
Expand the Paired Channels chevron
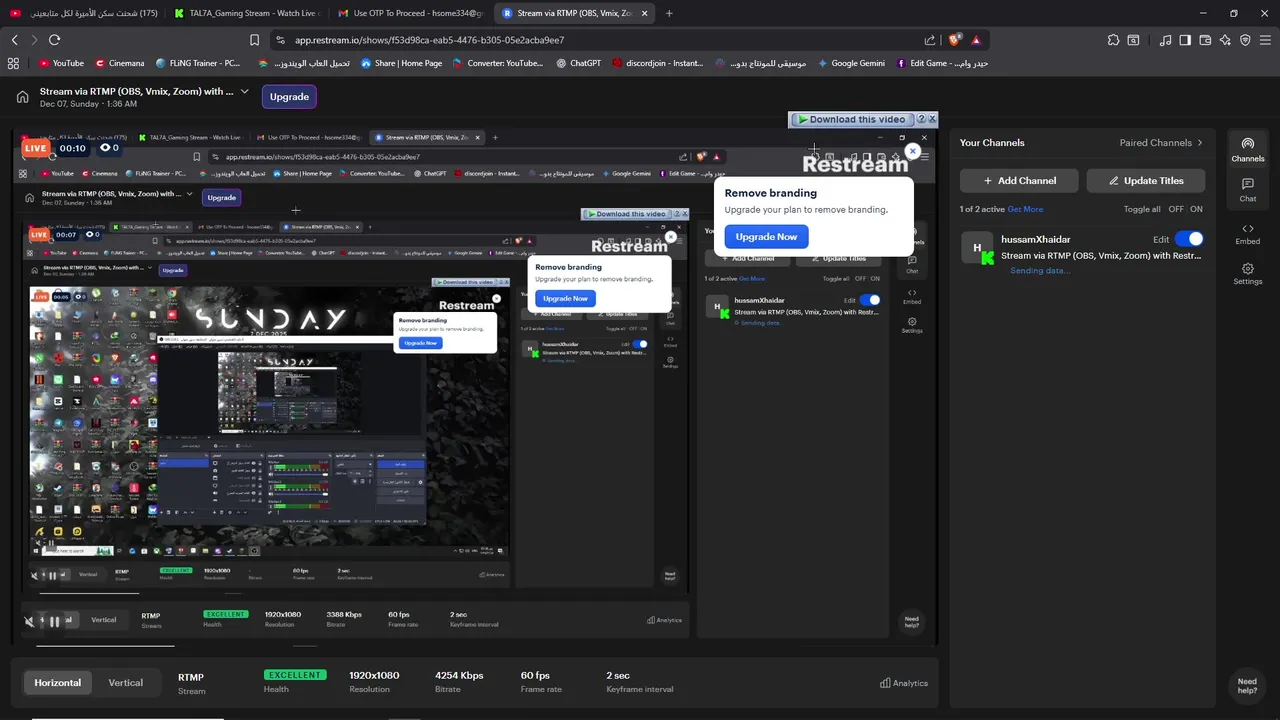coord(1201,143)
